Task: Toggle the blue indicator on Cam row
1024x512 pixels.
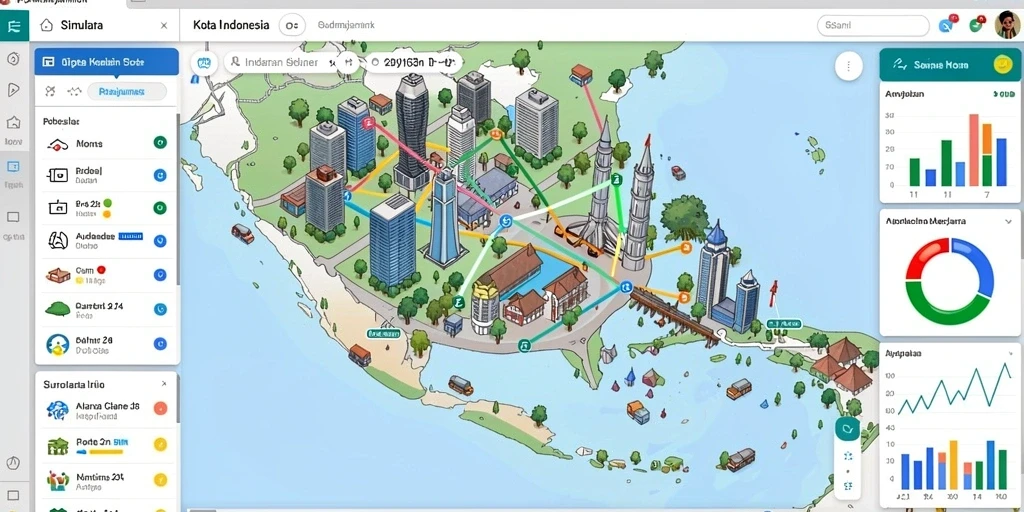Action: 160,275
